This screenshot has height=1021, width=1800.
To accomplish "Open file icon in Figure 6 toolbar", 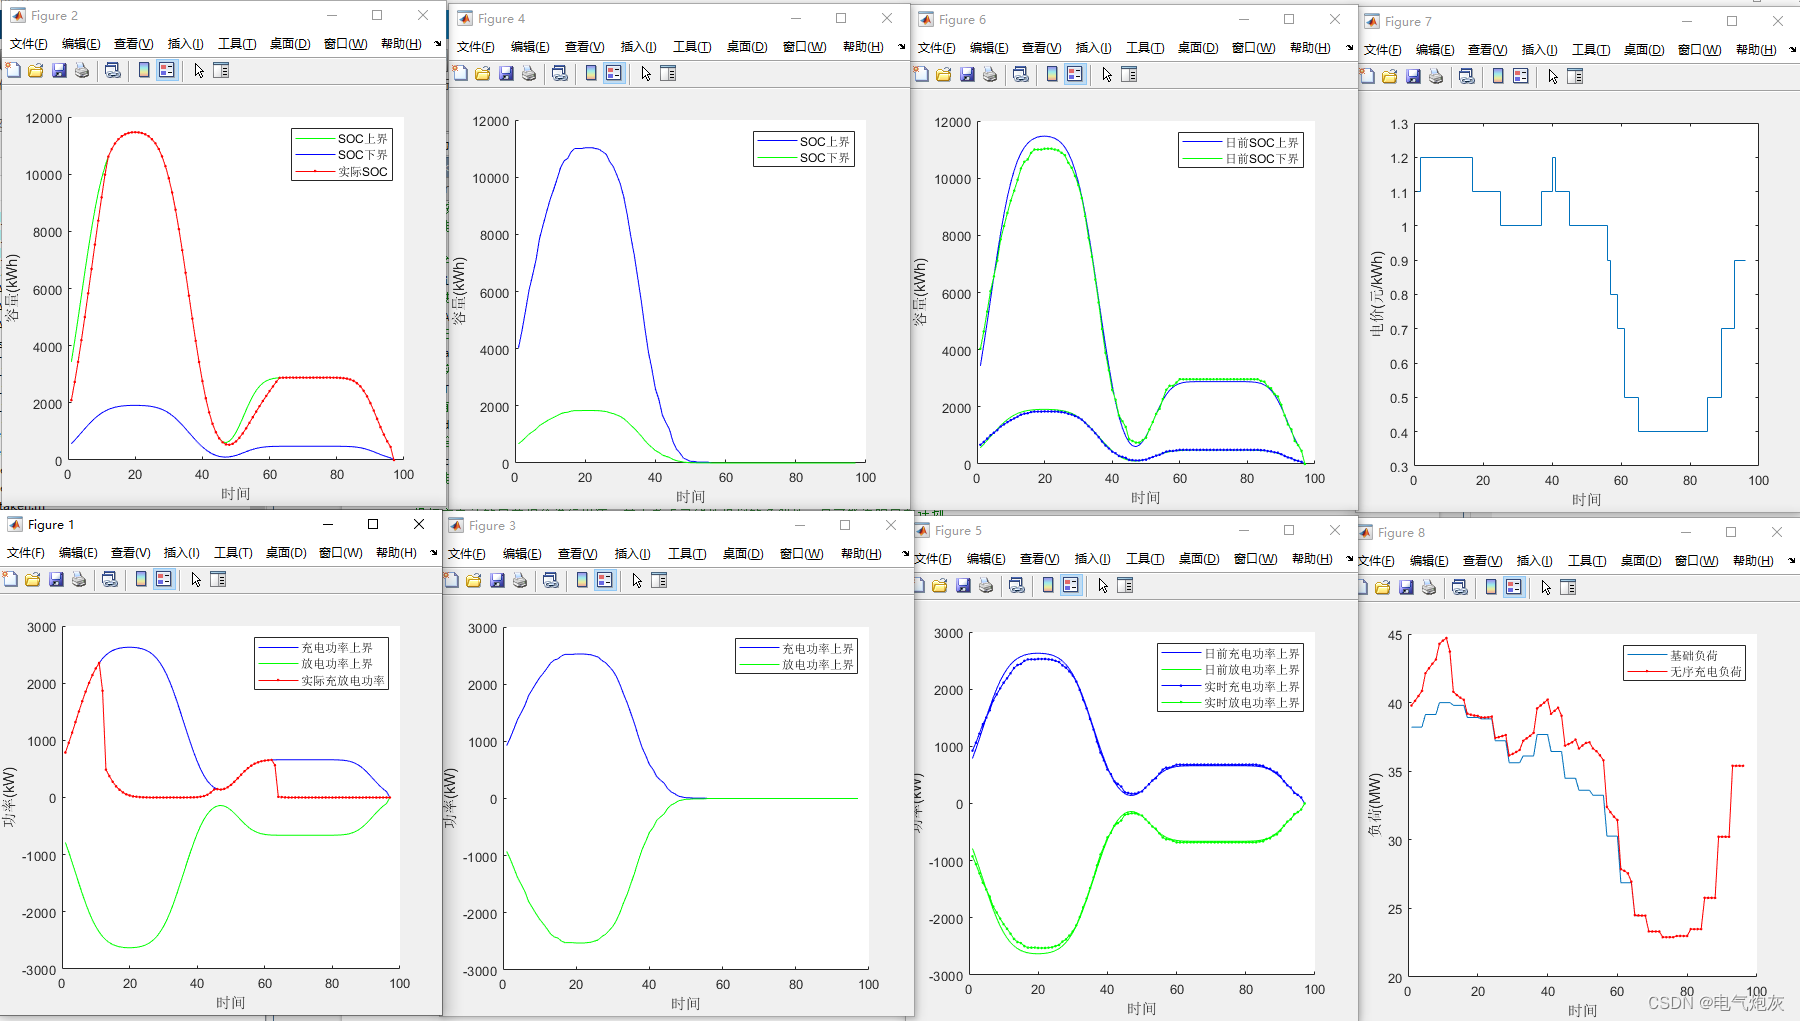I will pyautogui.click(x=944, y=74).
